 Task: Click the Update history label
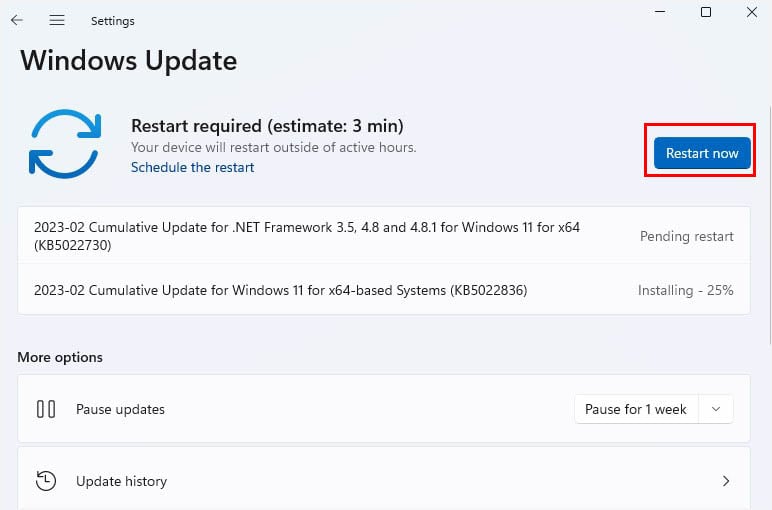pos(121,481)
